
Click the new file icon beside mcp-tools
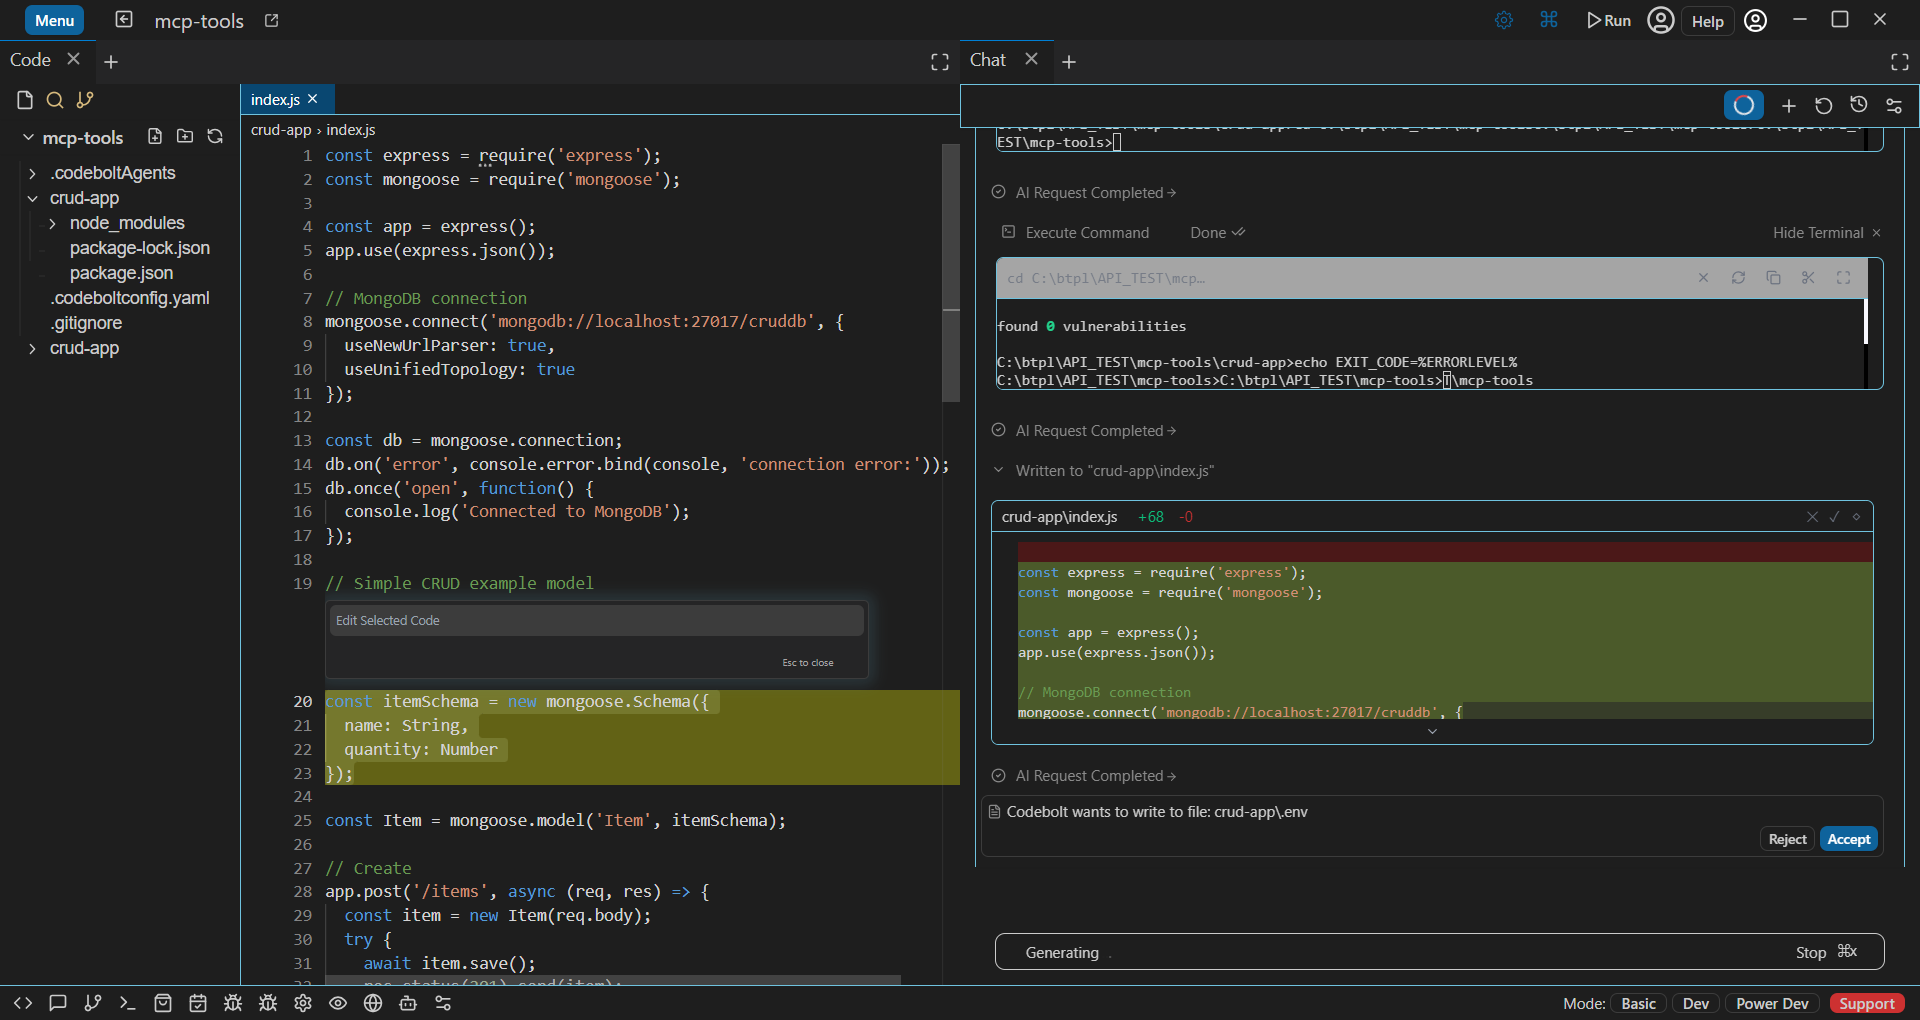click(155, 136)
